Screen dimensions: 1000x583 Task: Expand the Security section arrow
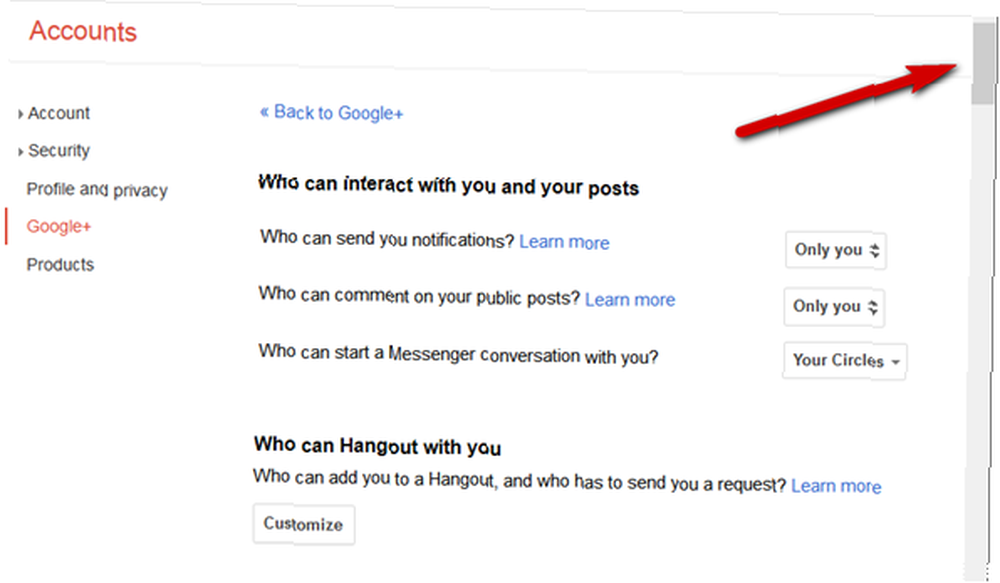(x=20, y=152)
